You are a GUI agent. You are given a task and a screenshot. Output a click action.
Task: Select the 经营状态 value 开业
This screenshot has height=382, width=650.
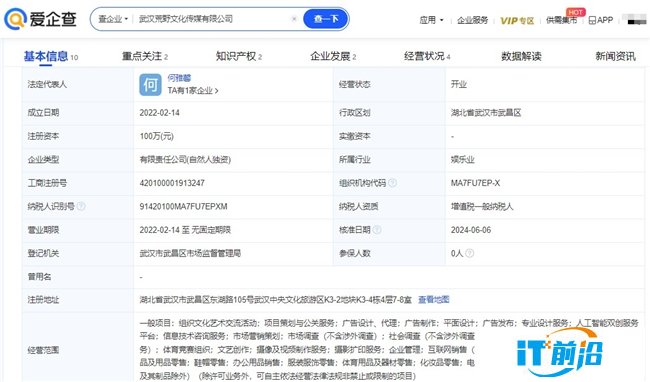(x=459, y=85)
